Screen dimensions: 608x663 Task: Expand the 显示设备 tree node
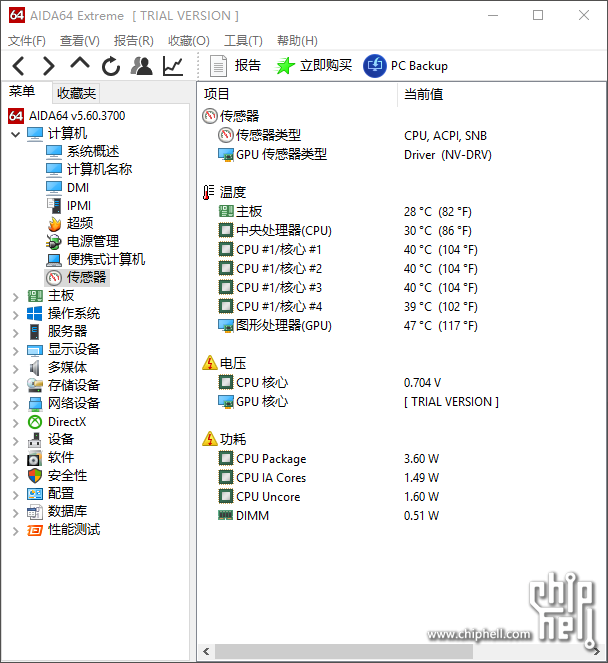click(x=16, y=351)
